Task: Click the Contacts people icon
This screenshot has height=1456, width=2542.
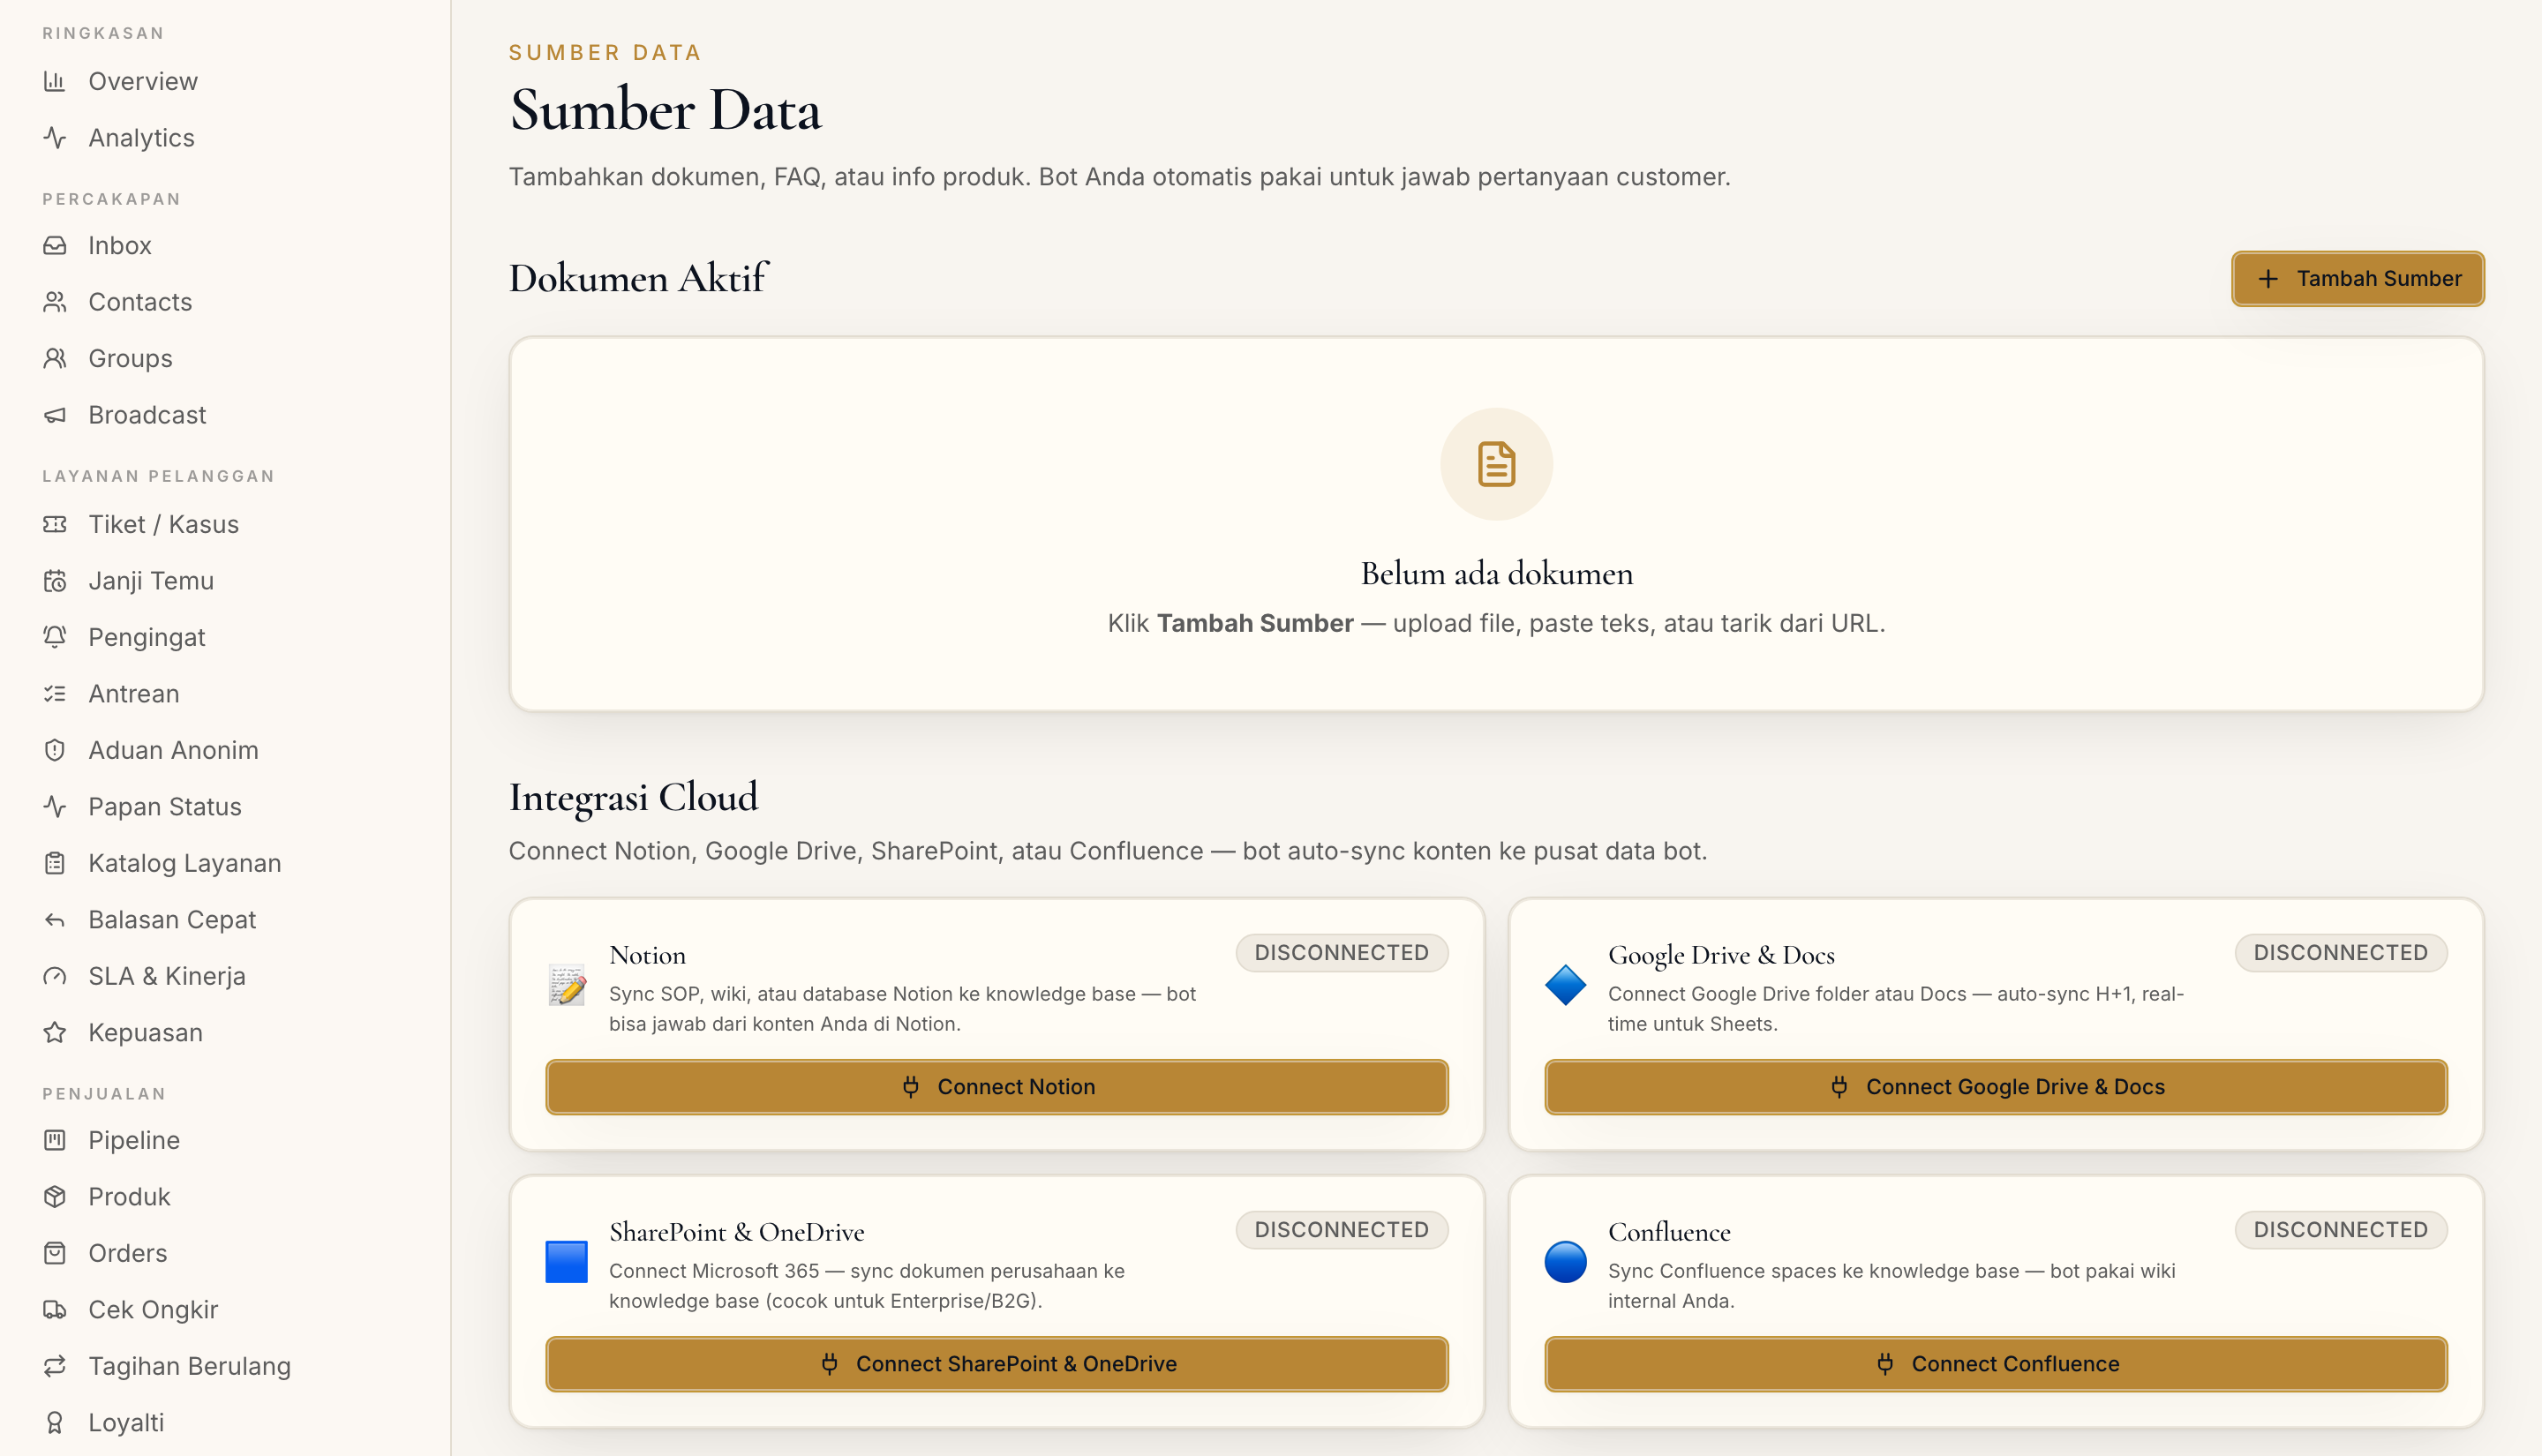Action: point(55,302)
